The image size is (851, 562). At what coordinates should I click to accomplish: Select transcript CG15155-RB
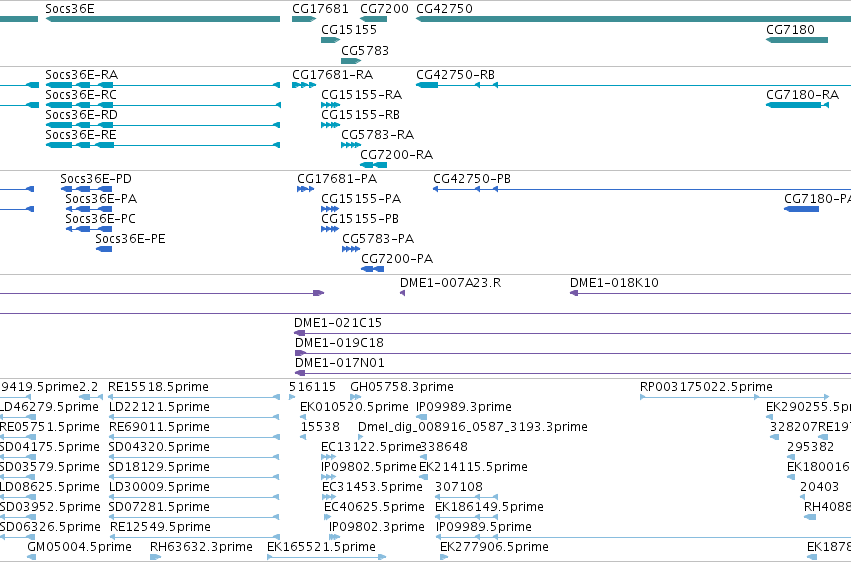coord(331,125)
